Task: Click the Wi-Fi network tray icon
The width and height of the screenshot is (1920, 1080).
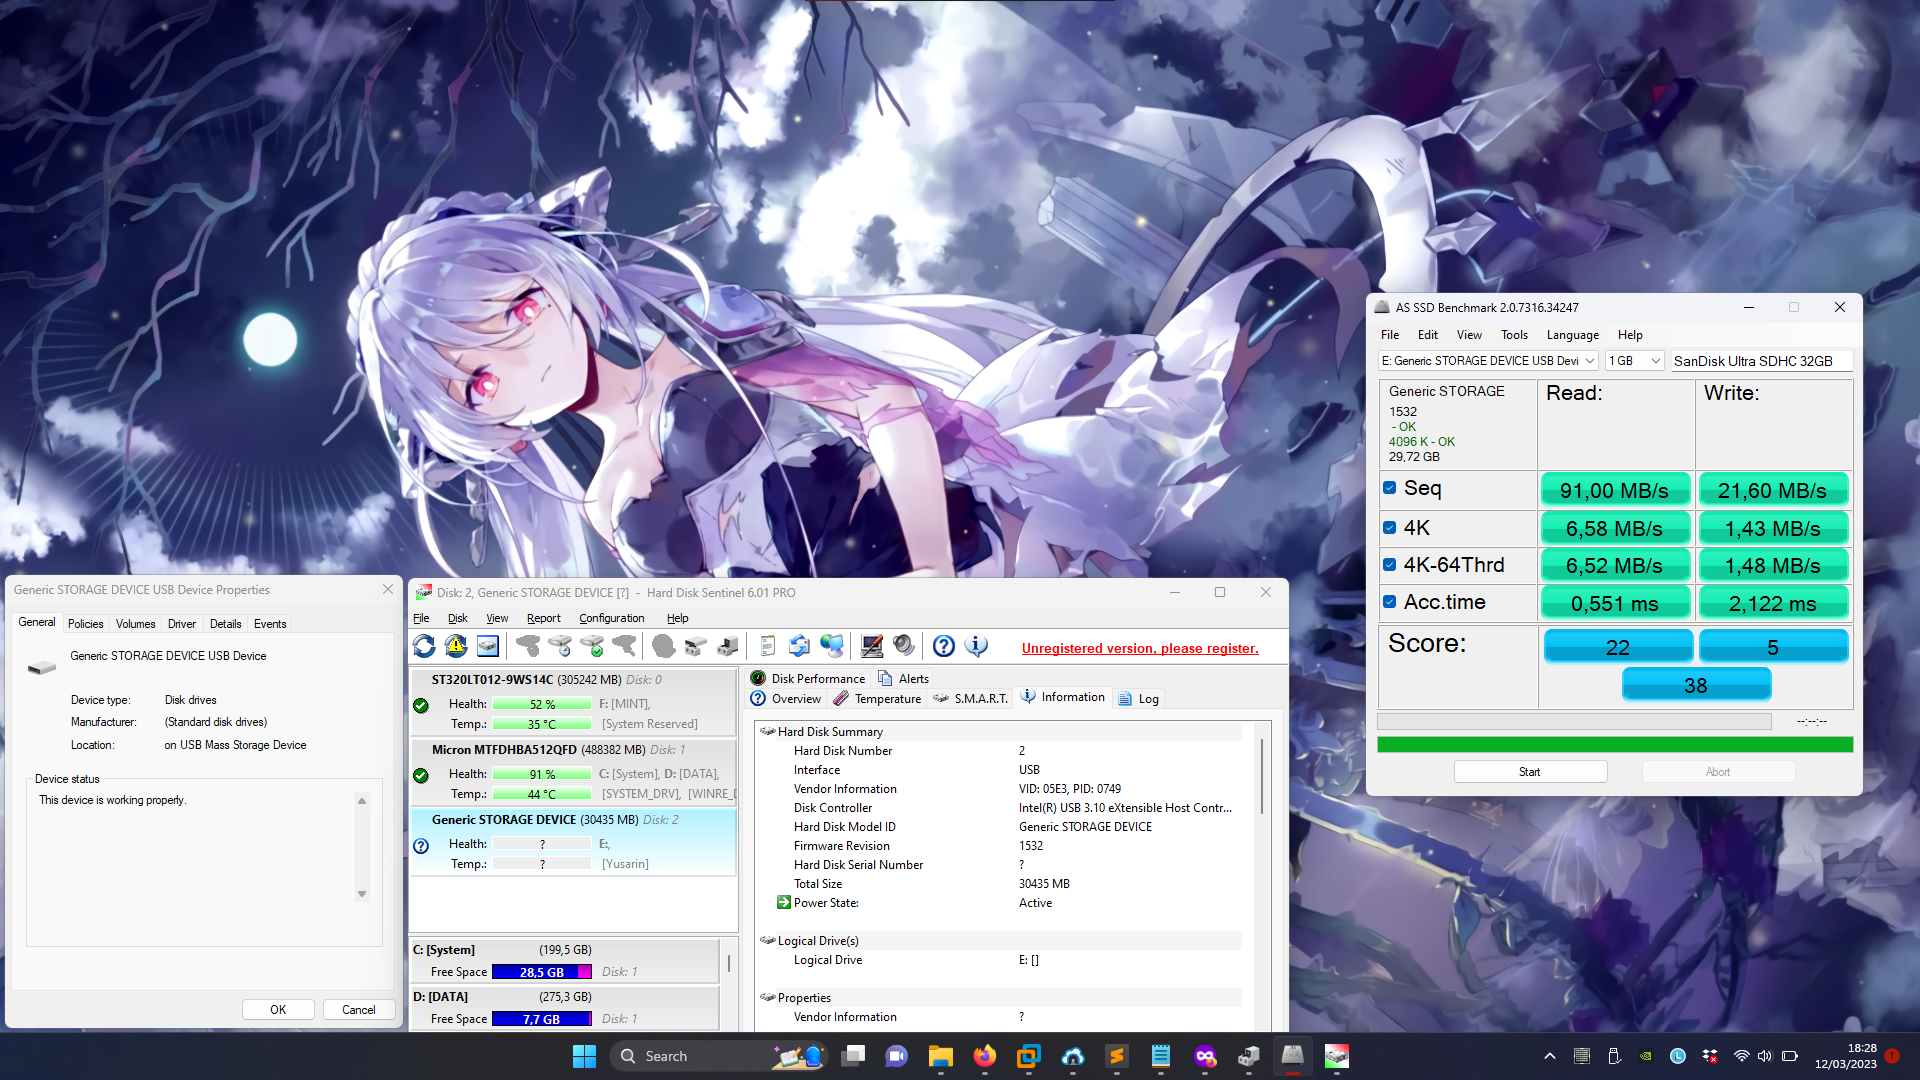Action: pos(1741,1056)
